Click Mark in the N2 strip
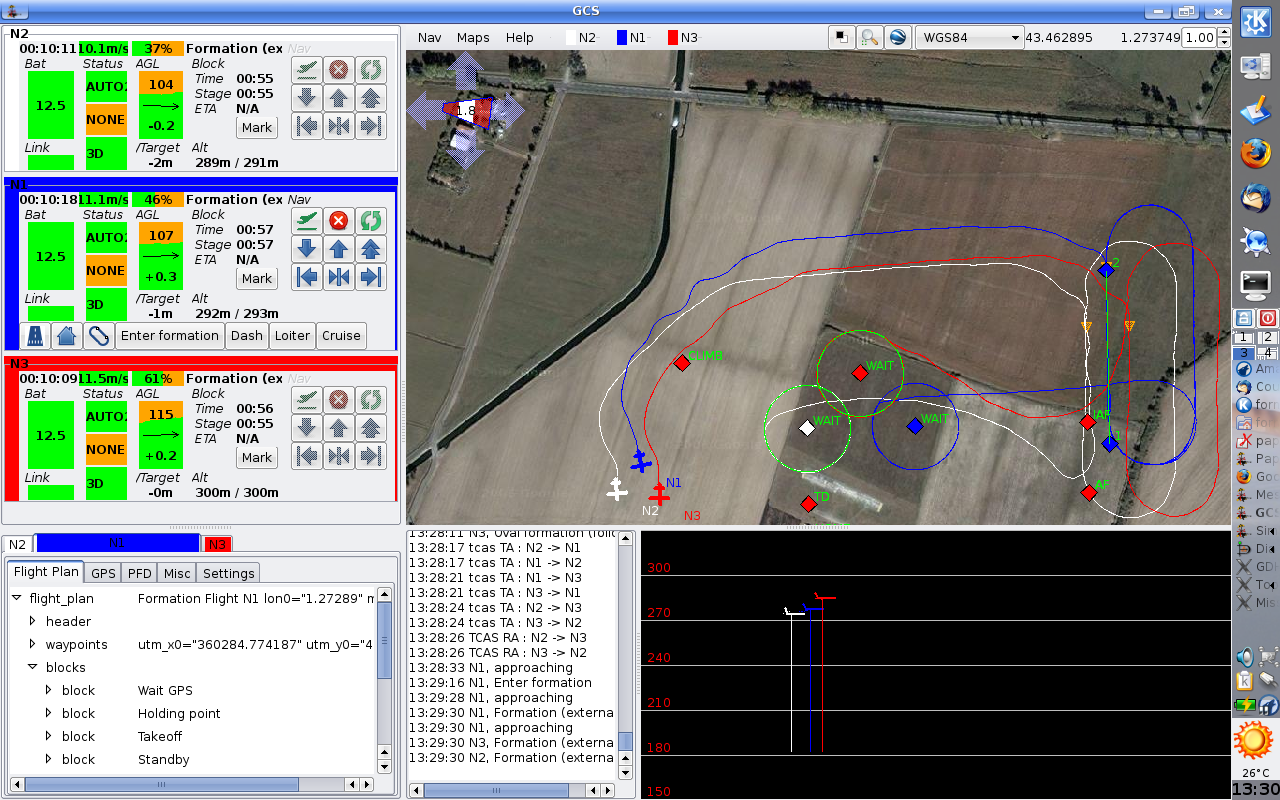The image size is (1280, 800). [257, 127]
